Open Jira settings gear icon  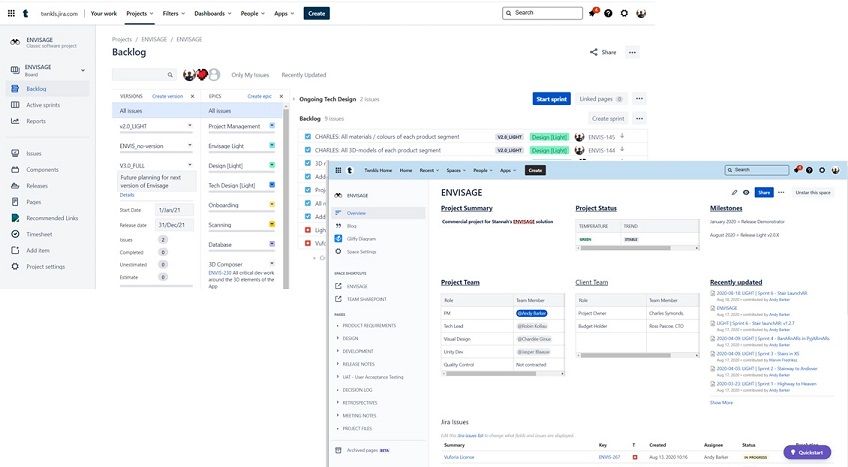point(624,14)
